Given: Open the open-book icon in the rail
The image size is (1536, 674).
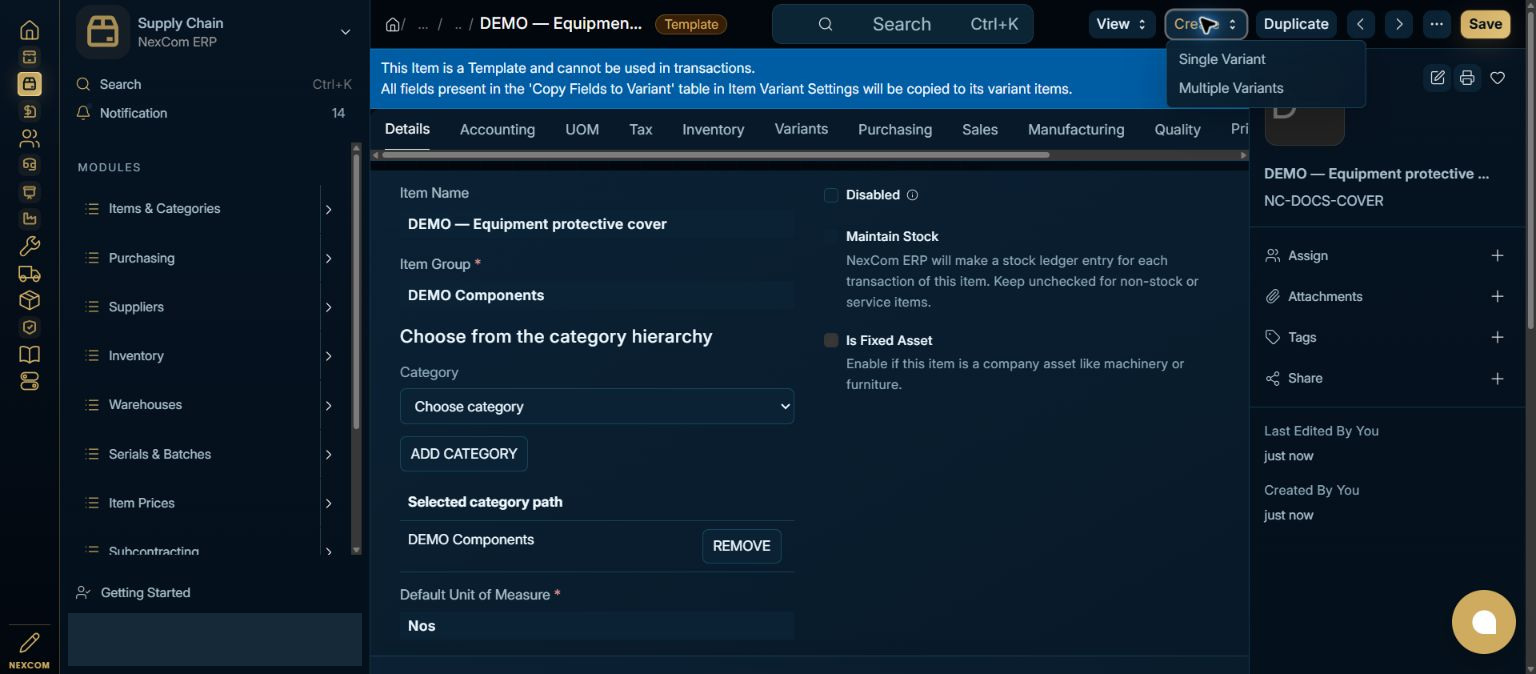Looking at the screenshot, I should (x=29, y=354).
